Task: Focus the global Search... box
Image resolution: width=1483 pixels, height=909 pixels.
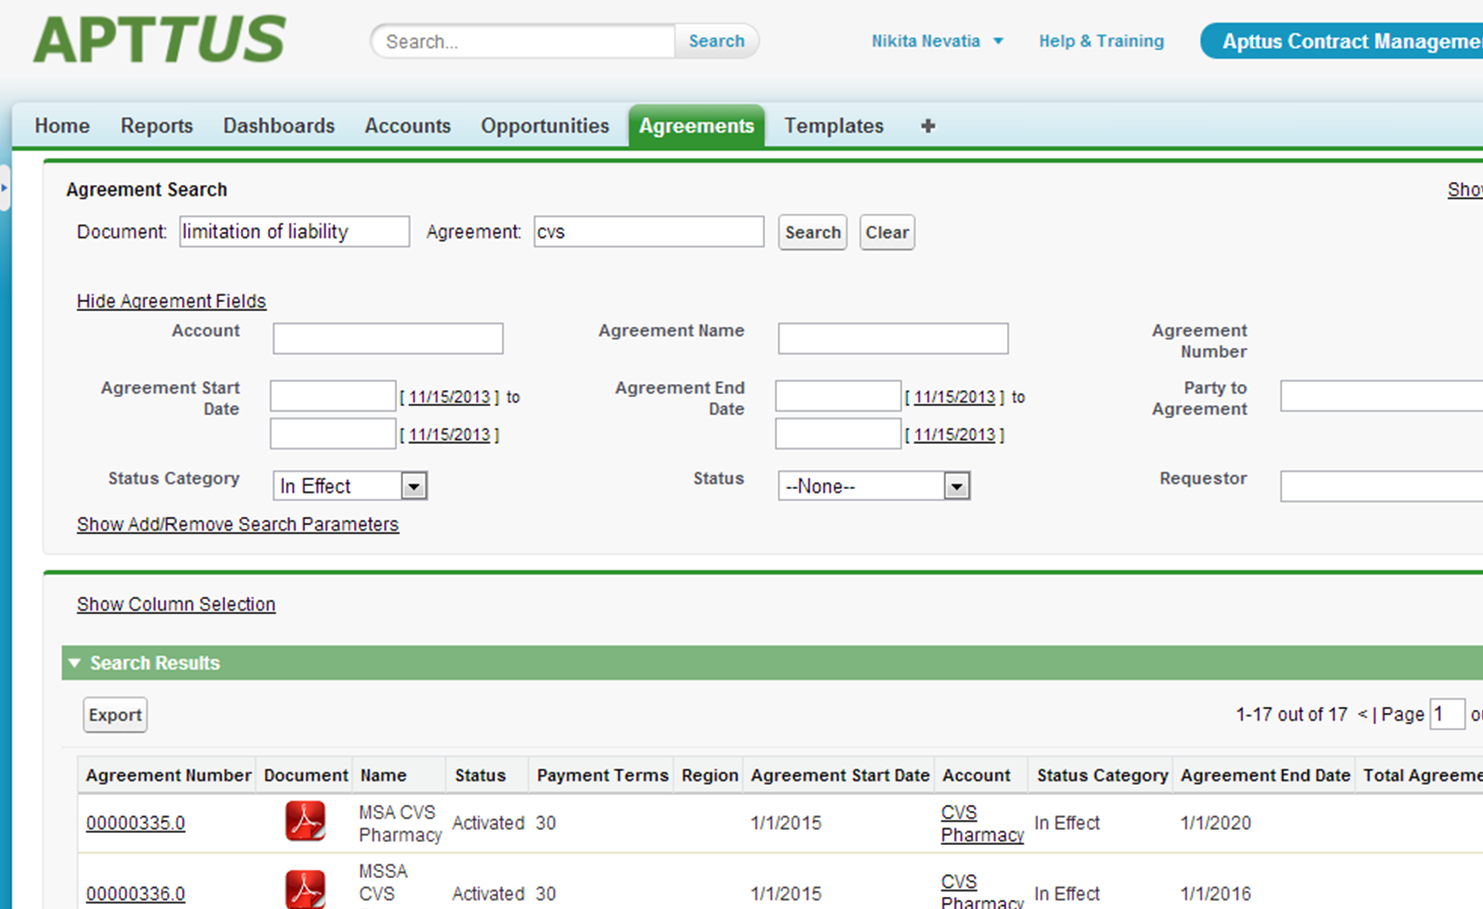Action: point(524,41)
